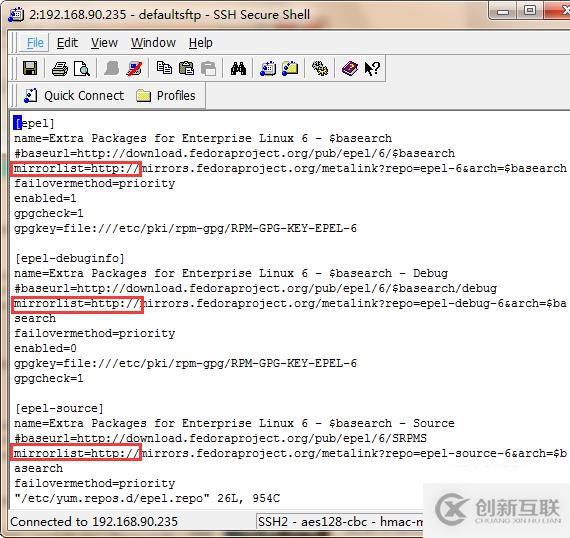Image resolution: width=570 pixels, height=538 pixels.
Task: Click the grayed Connect icon in toolbar
Action: coord(112,68)
